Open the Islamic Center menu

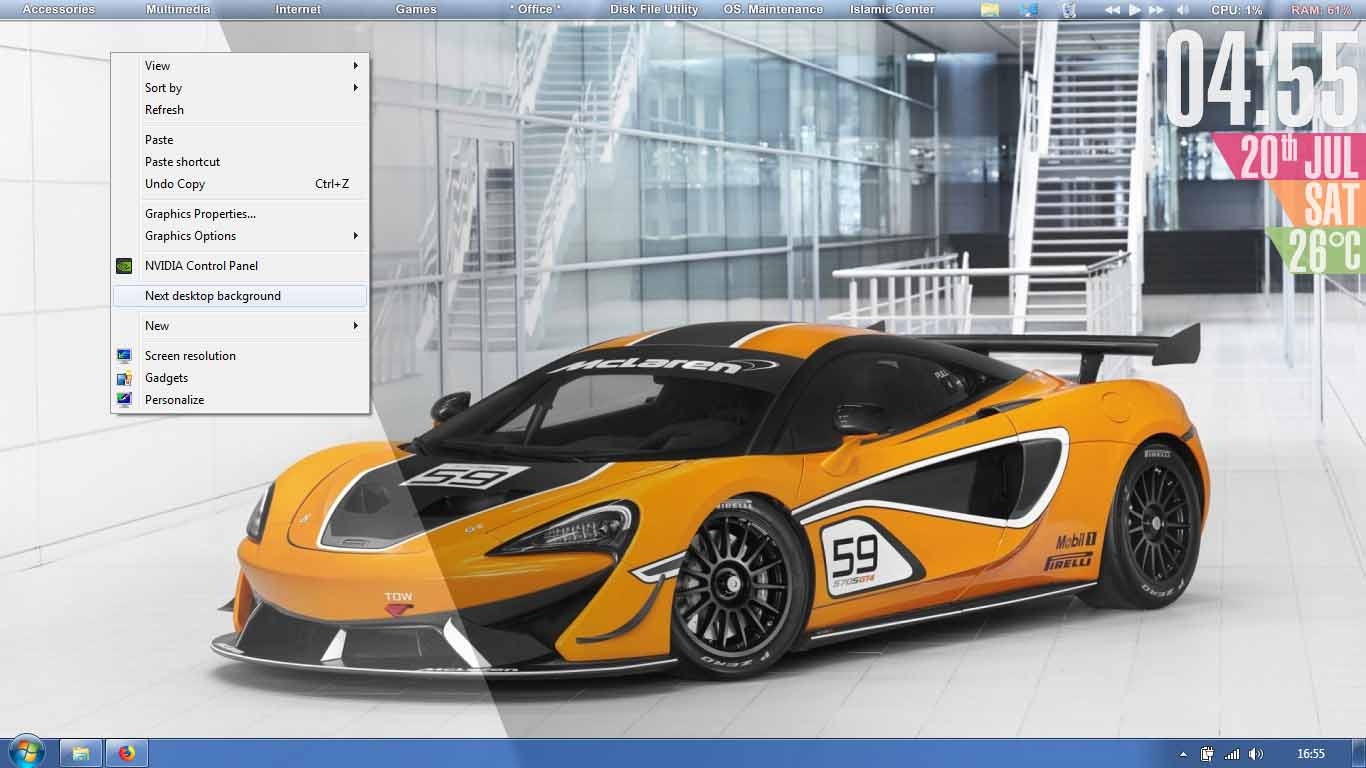click(x=892, y=9)
